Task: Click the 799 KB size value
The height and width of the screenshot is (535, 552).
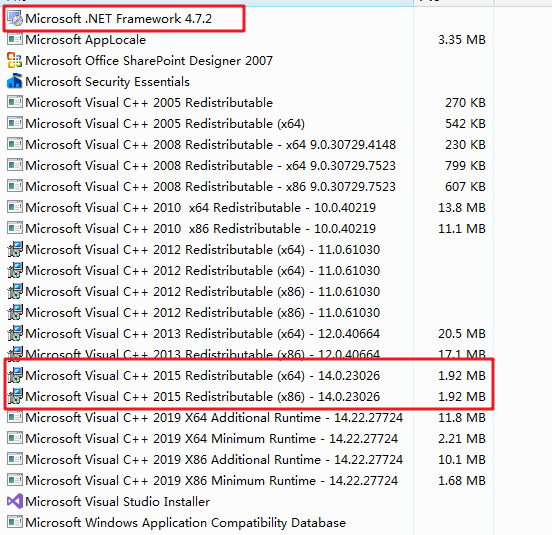Action: coord(465,165)
